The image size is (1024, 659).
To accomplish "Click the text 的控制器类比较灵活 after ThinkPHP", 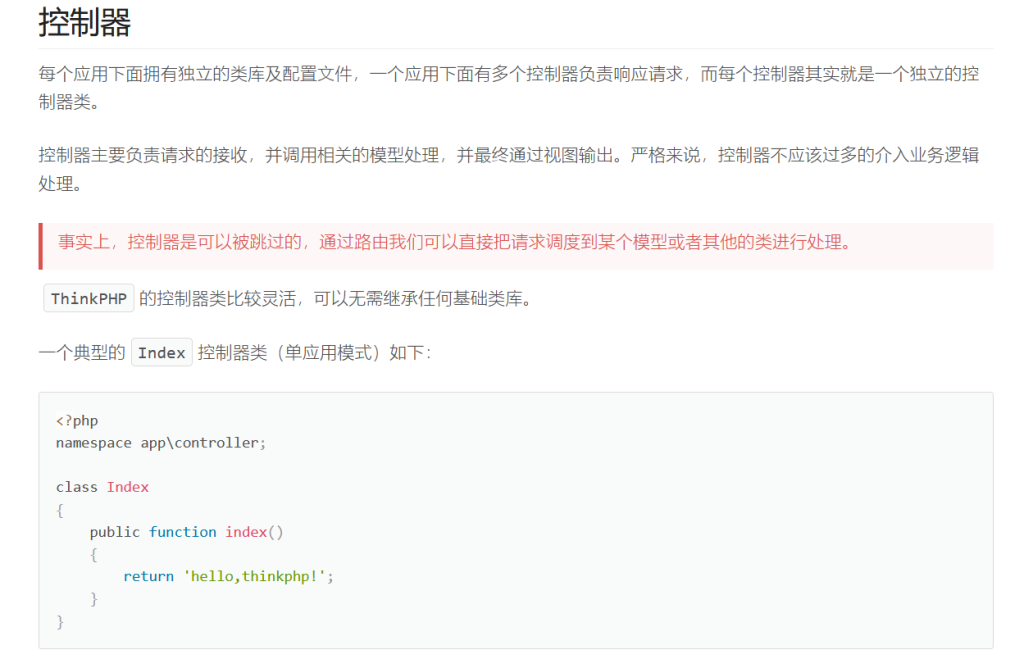I will (x=334, y=298).
